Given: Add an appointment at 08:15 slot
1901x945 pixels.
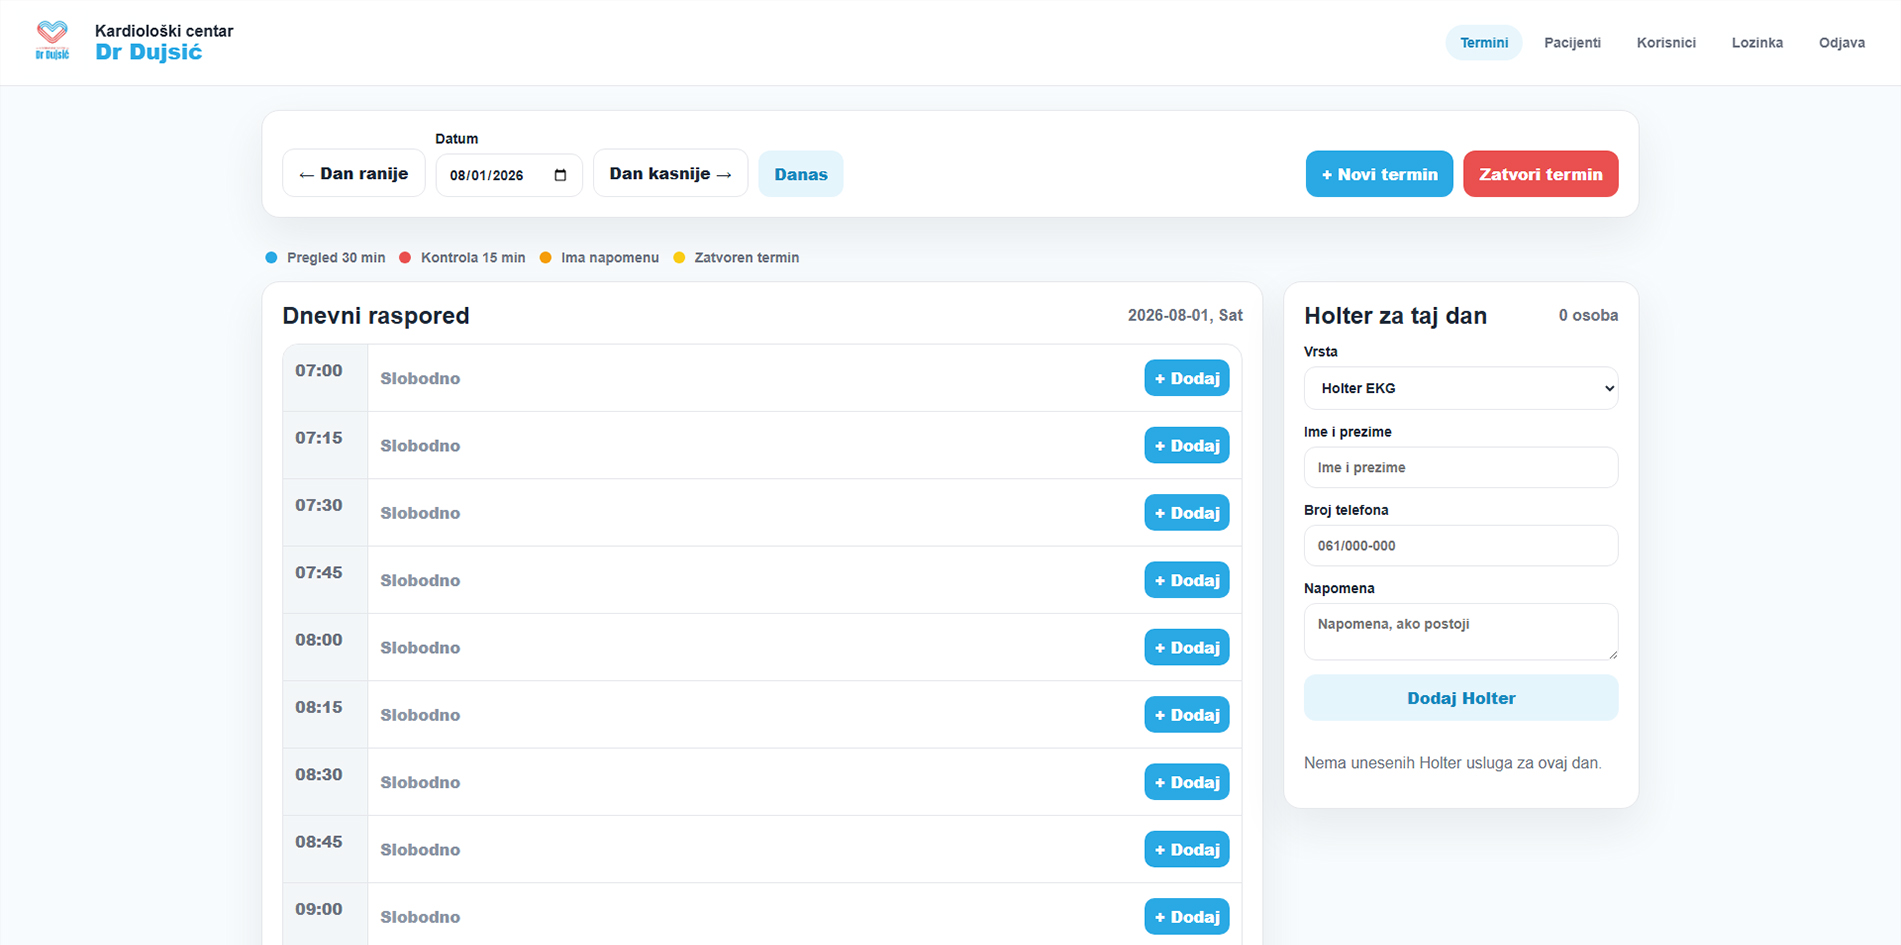Looking at the screenshot, I should 1187,715.
